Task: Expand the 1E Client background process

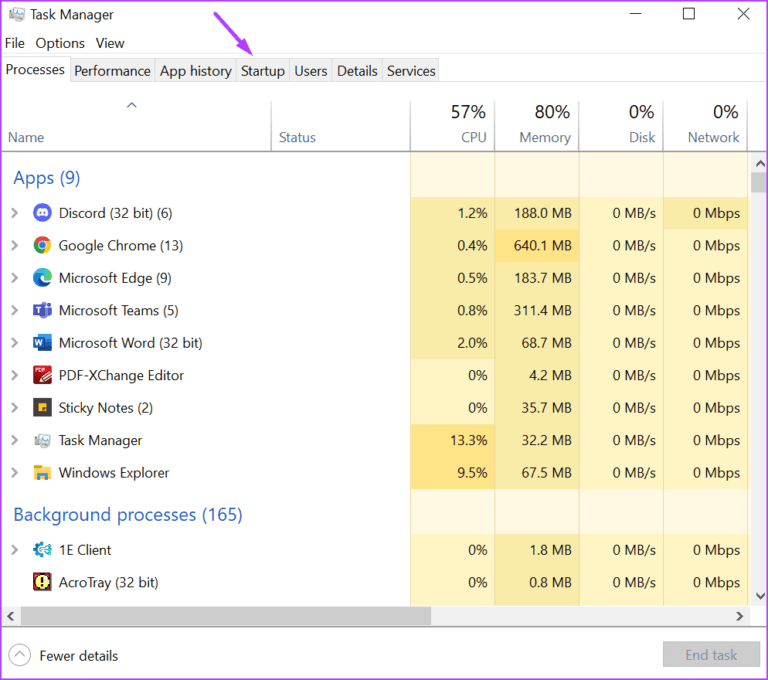Action: pos(15,550)
